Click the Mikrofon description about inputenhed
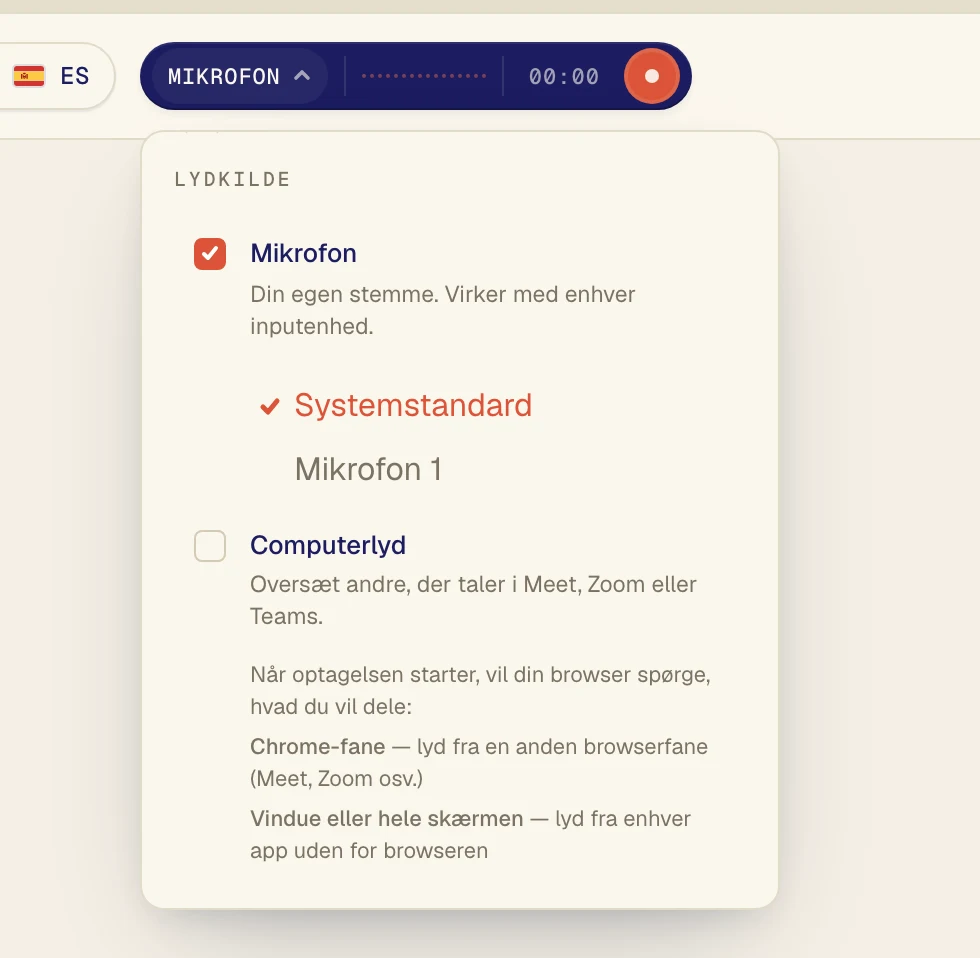 (442, 310)
